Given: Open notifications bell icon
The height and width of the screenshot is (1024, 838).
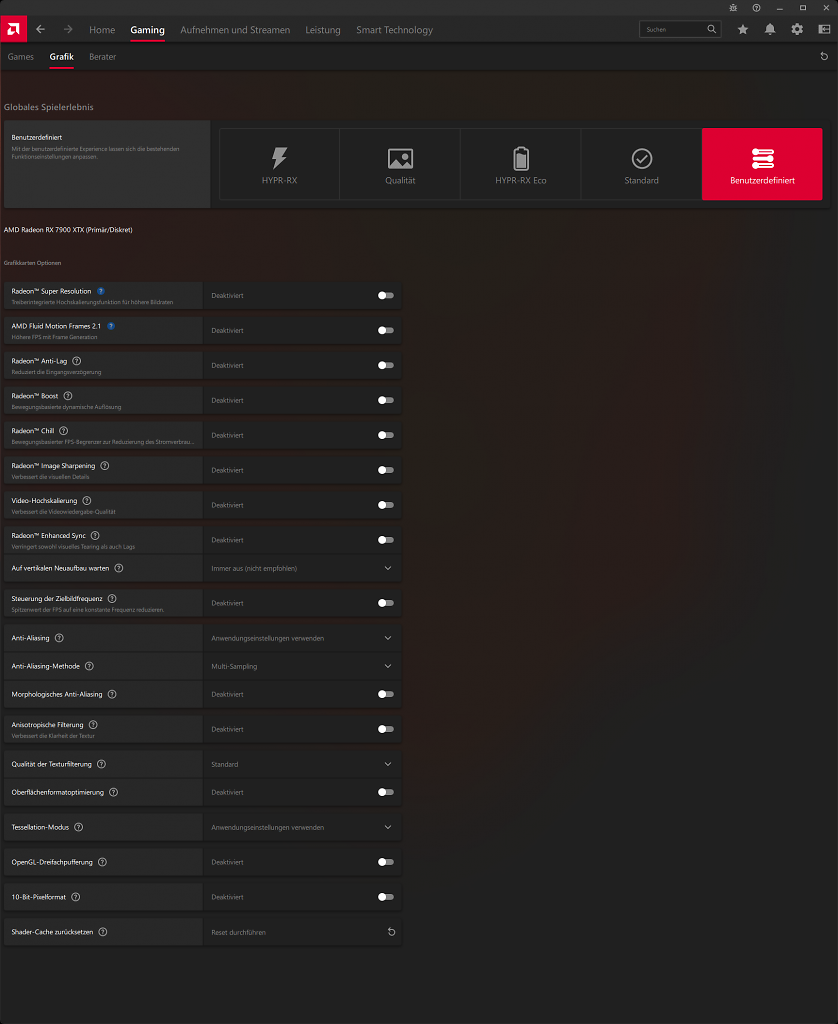Looking at the screenshot, I should 770,29.
